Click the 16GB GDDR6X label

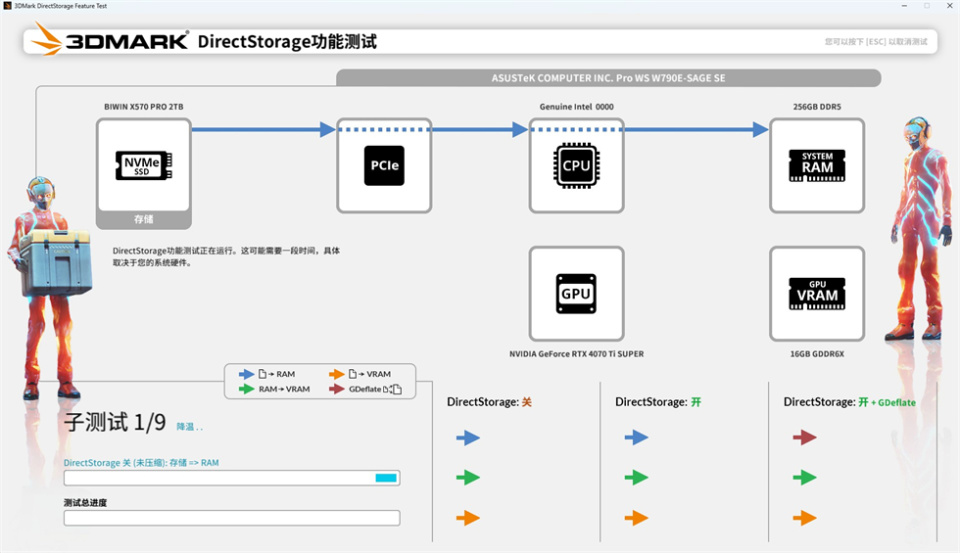point(817,354)
